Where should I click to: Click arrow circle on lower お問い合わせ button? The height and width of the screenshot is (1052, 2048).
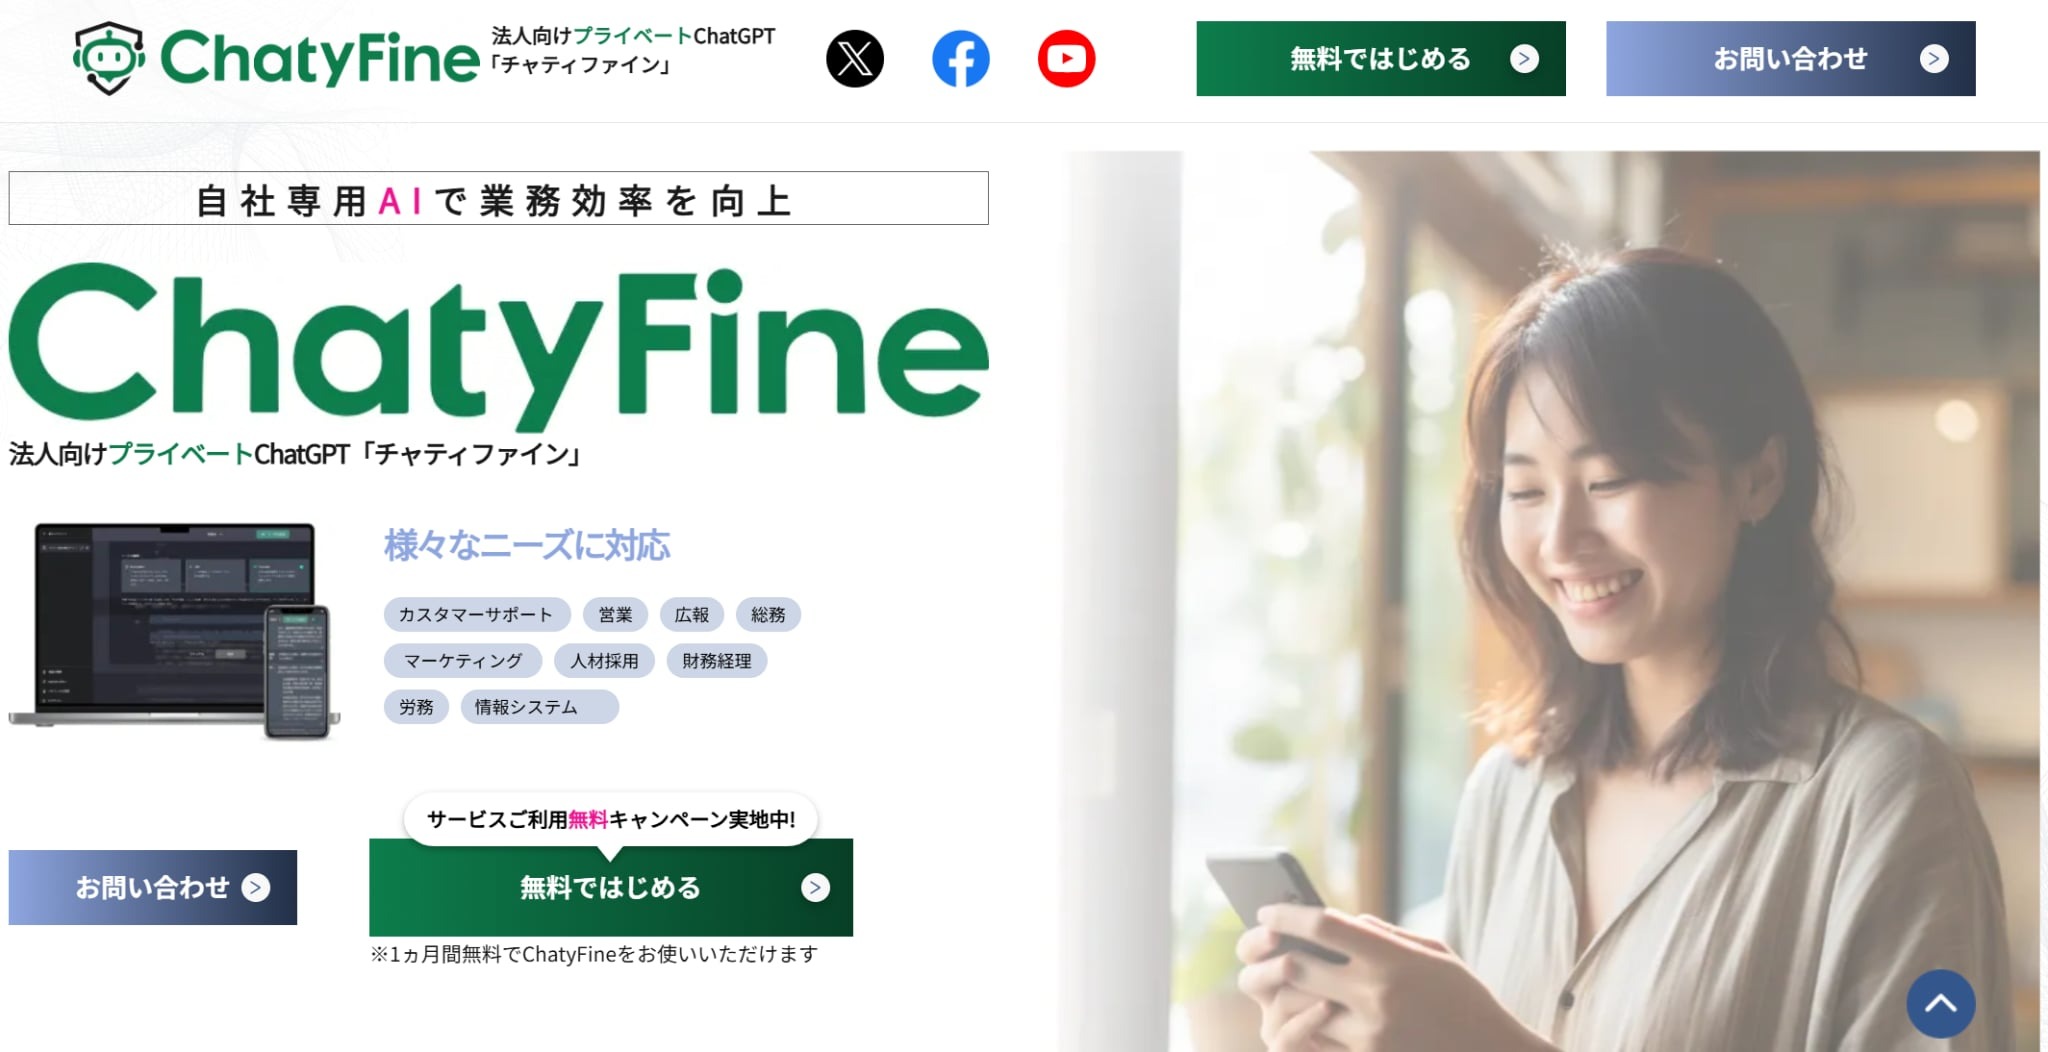[x=256, y=888]
